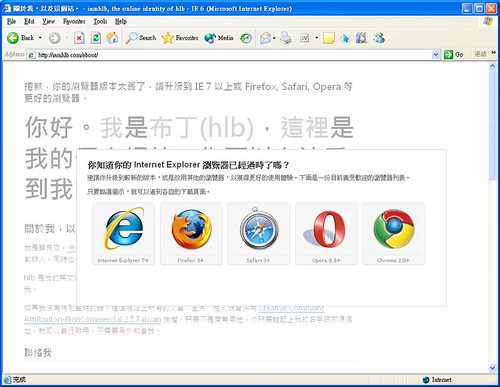Click the Mail envelope icon
This screenshot has height=387, width=500.
(266, 38)
